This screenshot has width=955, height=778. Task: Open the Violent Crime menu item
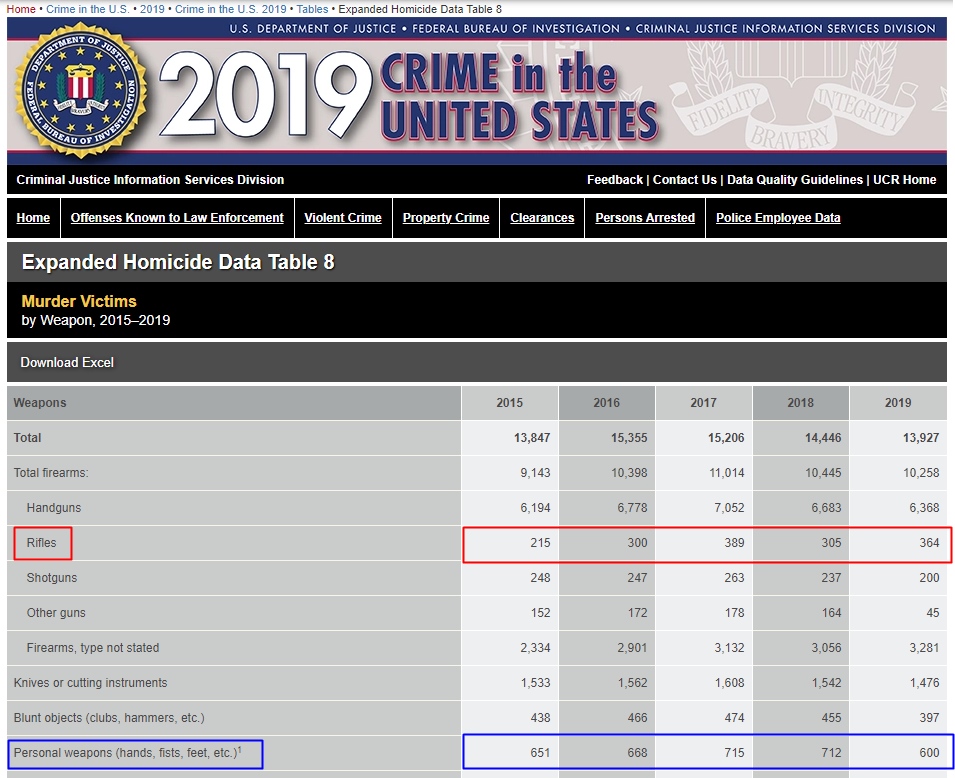click(343, 217)
